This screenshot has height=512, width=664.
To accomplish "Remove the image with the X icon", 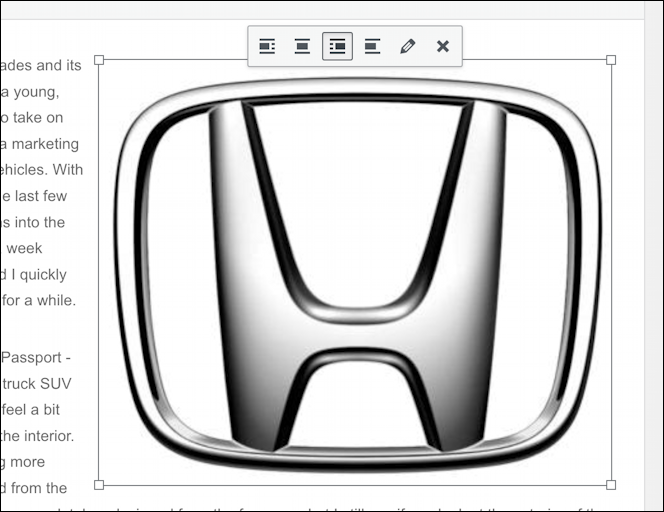I will point(443,46).
